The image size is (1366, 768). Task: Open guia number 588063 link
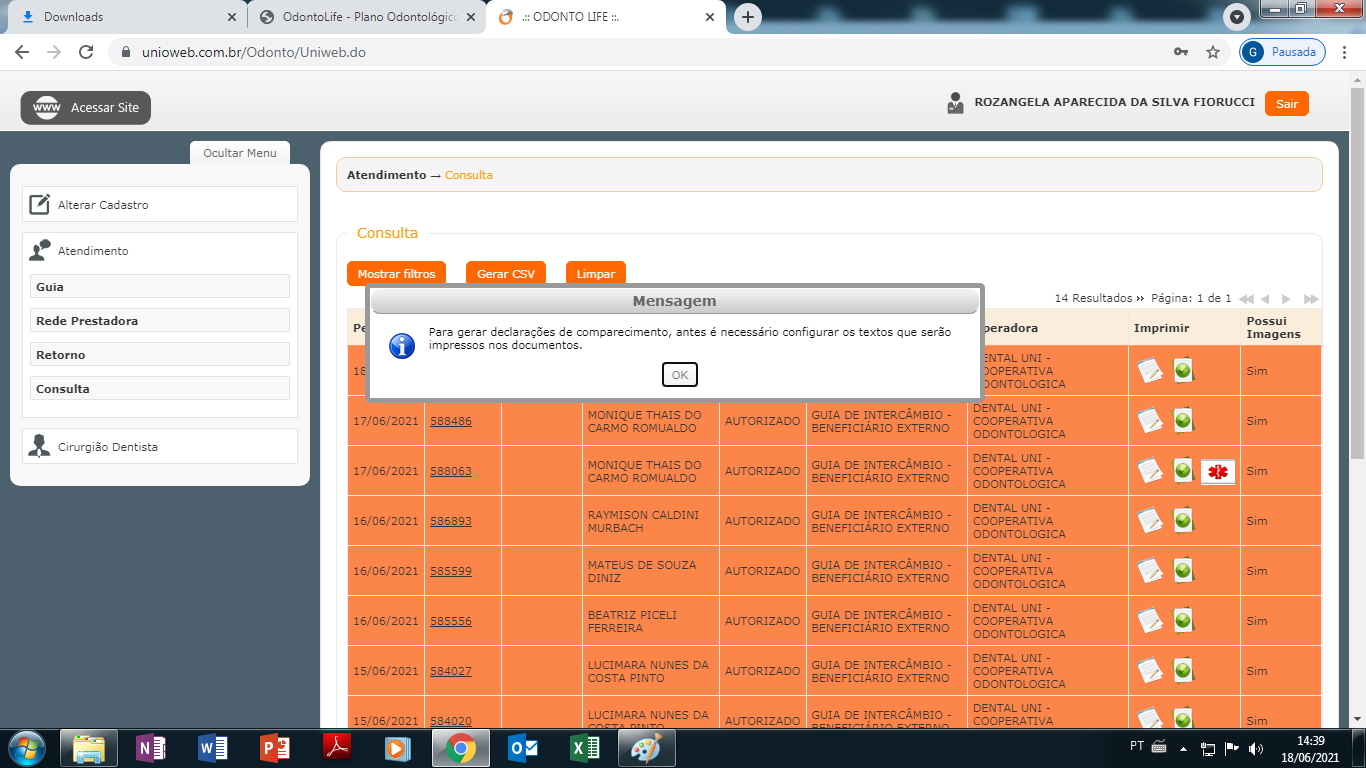coord(451,471)
